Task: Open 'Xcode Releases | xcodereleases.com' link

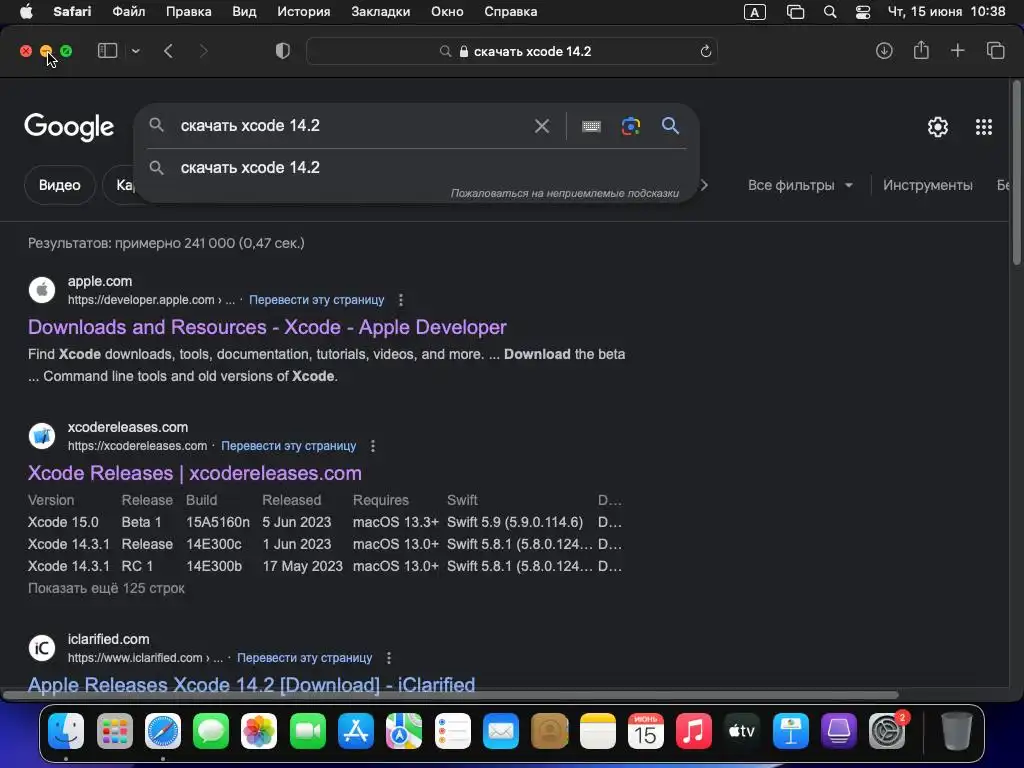Action: click(195, 473)
